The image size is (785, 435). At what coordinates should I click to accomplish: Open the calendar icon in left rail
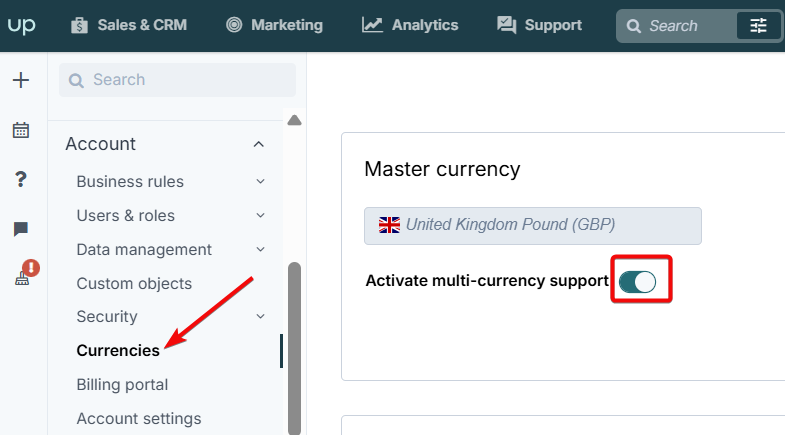point(21,130)
